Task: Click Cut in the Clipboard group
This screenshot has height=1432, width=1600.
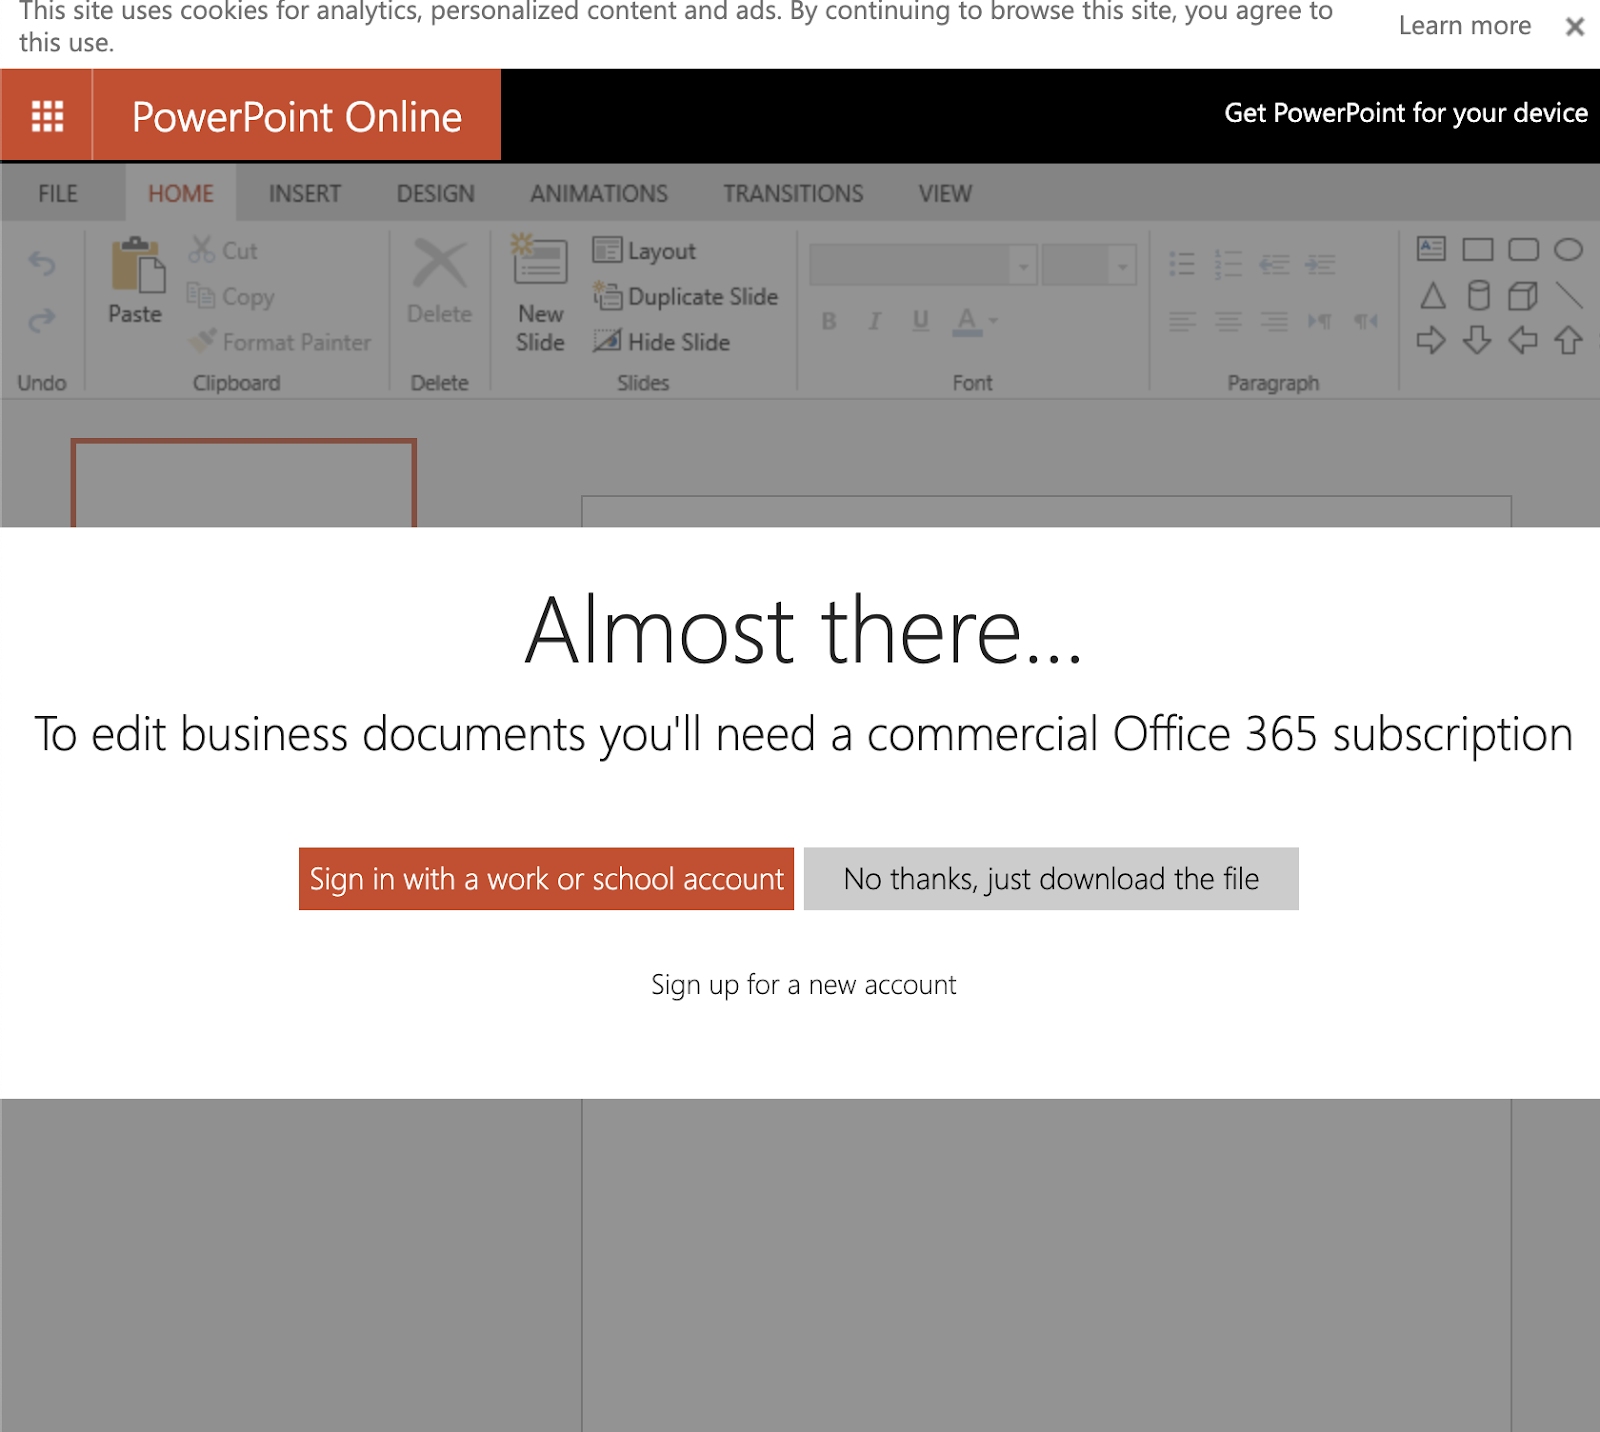Action: click(x=224, y=250)
